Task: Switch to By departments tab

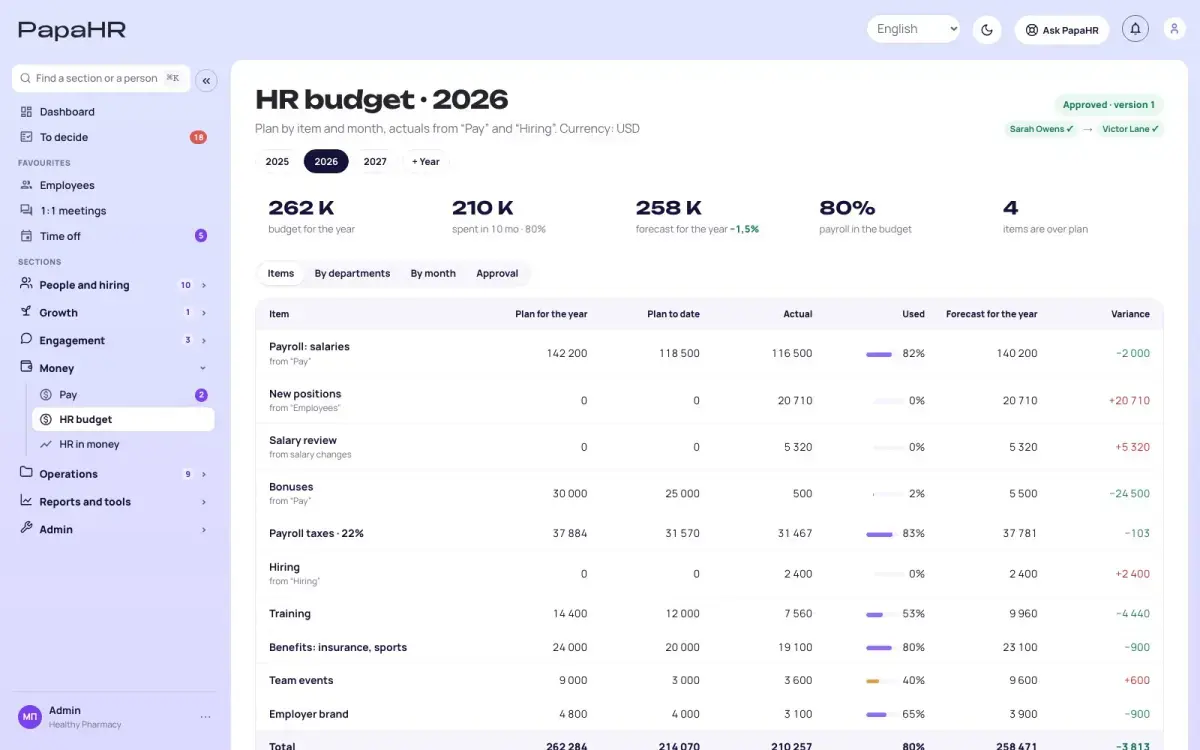Action: (x=352, y=273)
